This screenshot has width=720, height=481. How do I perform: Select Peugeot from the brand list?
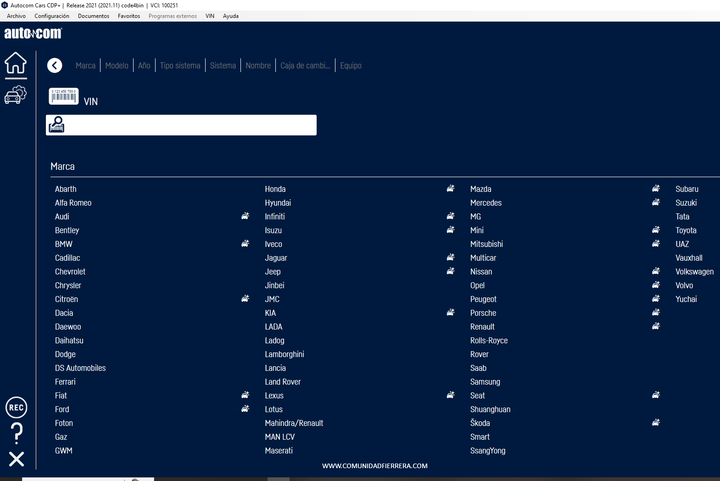click(x=483, y=299)
